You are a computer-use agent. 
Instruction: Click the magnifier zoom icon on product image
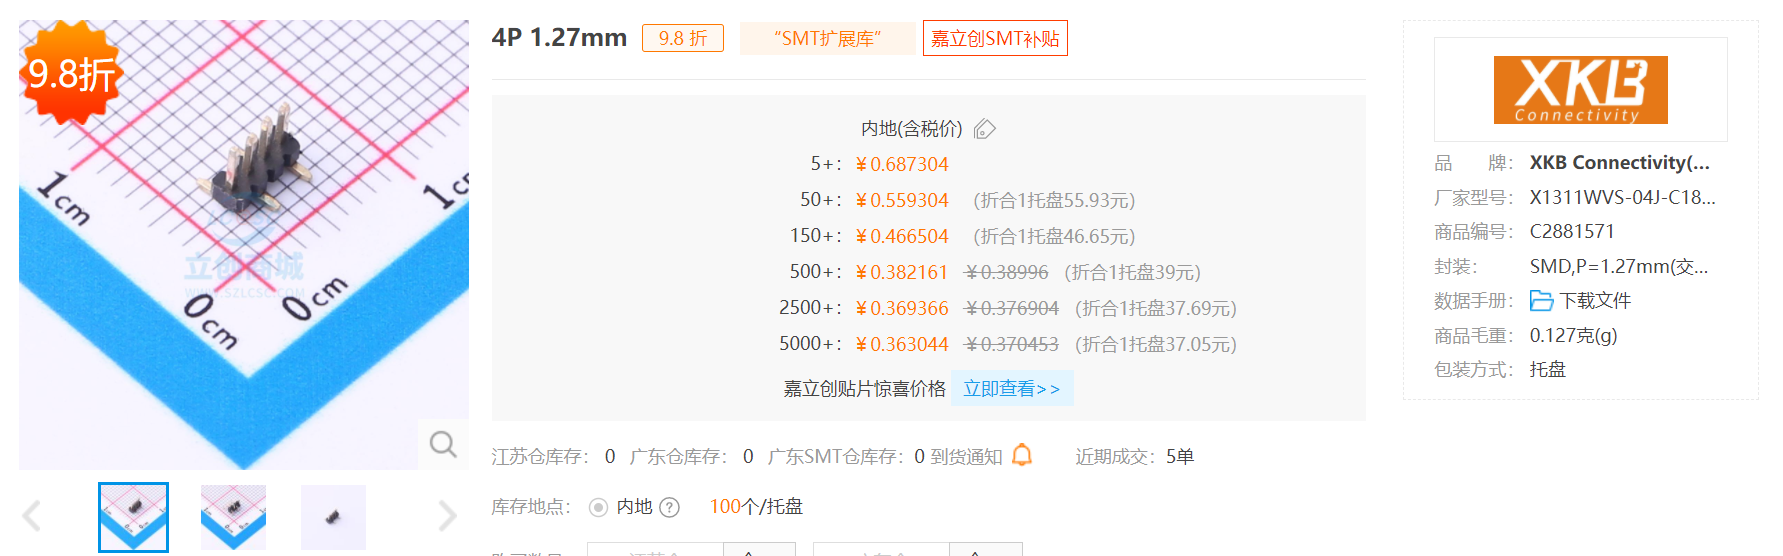[x=443, y=443]
